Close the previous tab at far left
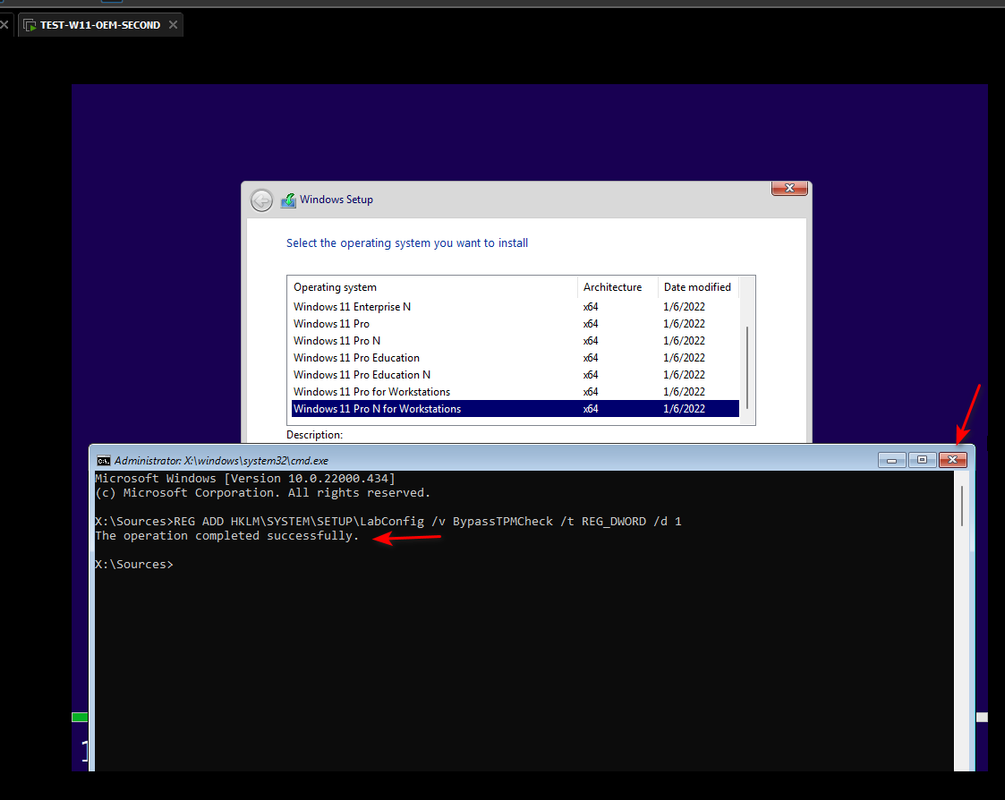Viewport: 1005px width, 800px height. pyautogui.click(x=4, y=25)
